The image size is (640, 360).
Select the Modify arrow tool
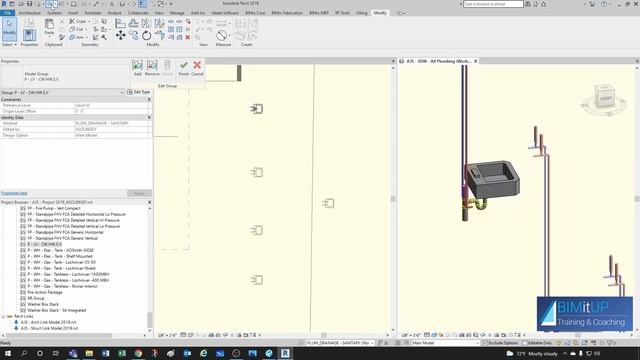click(x=9, y=29)
